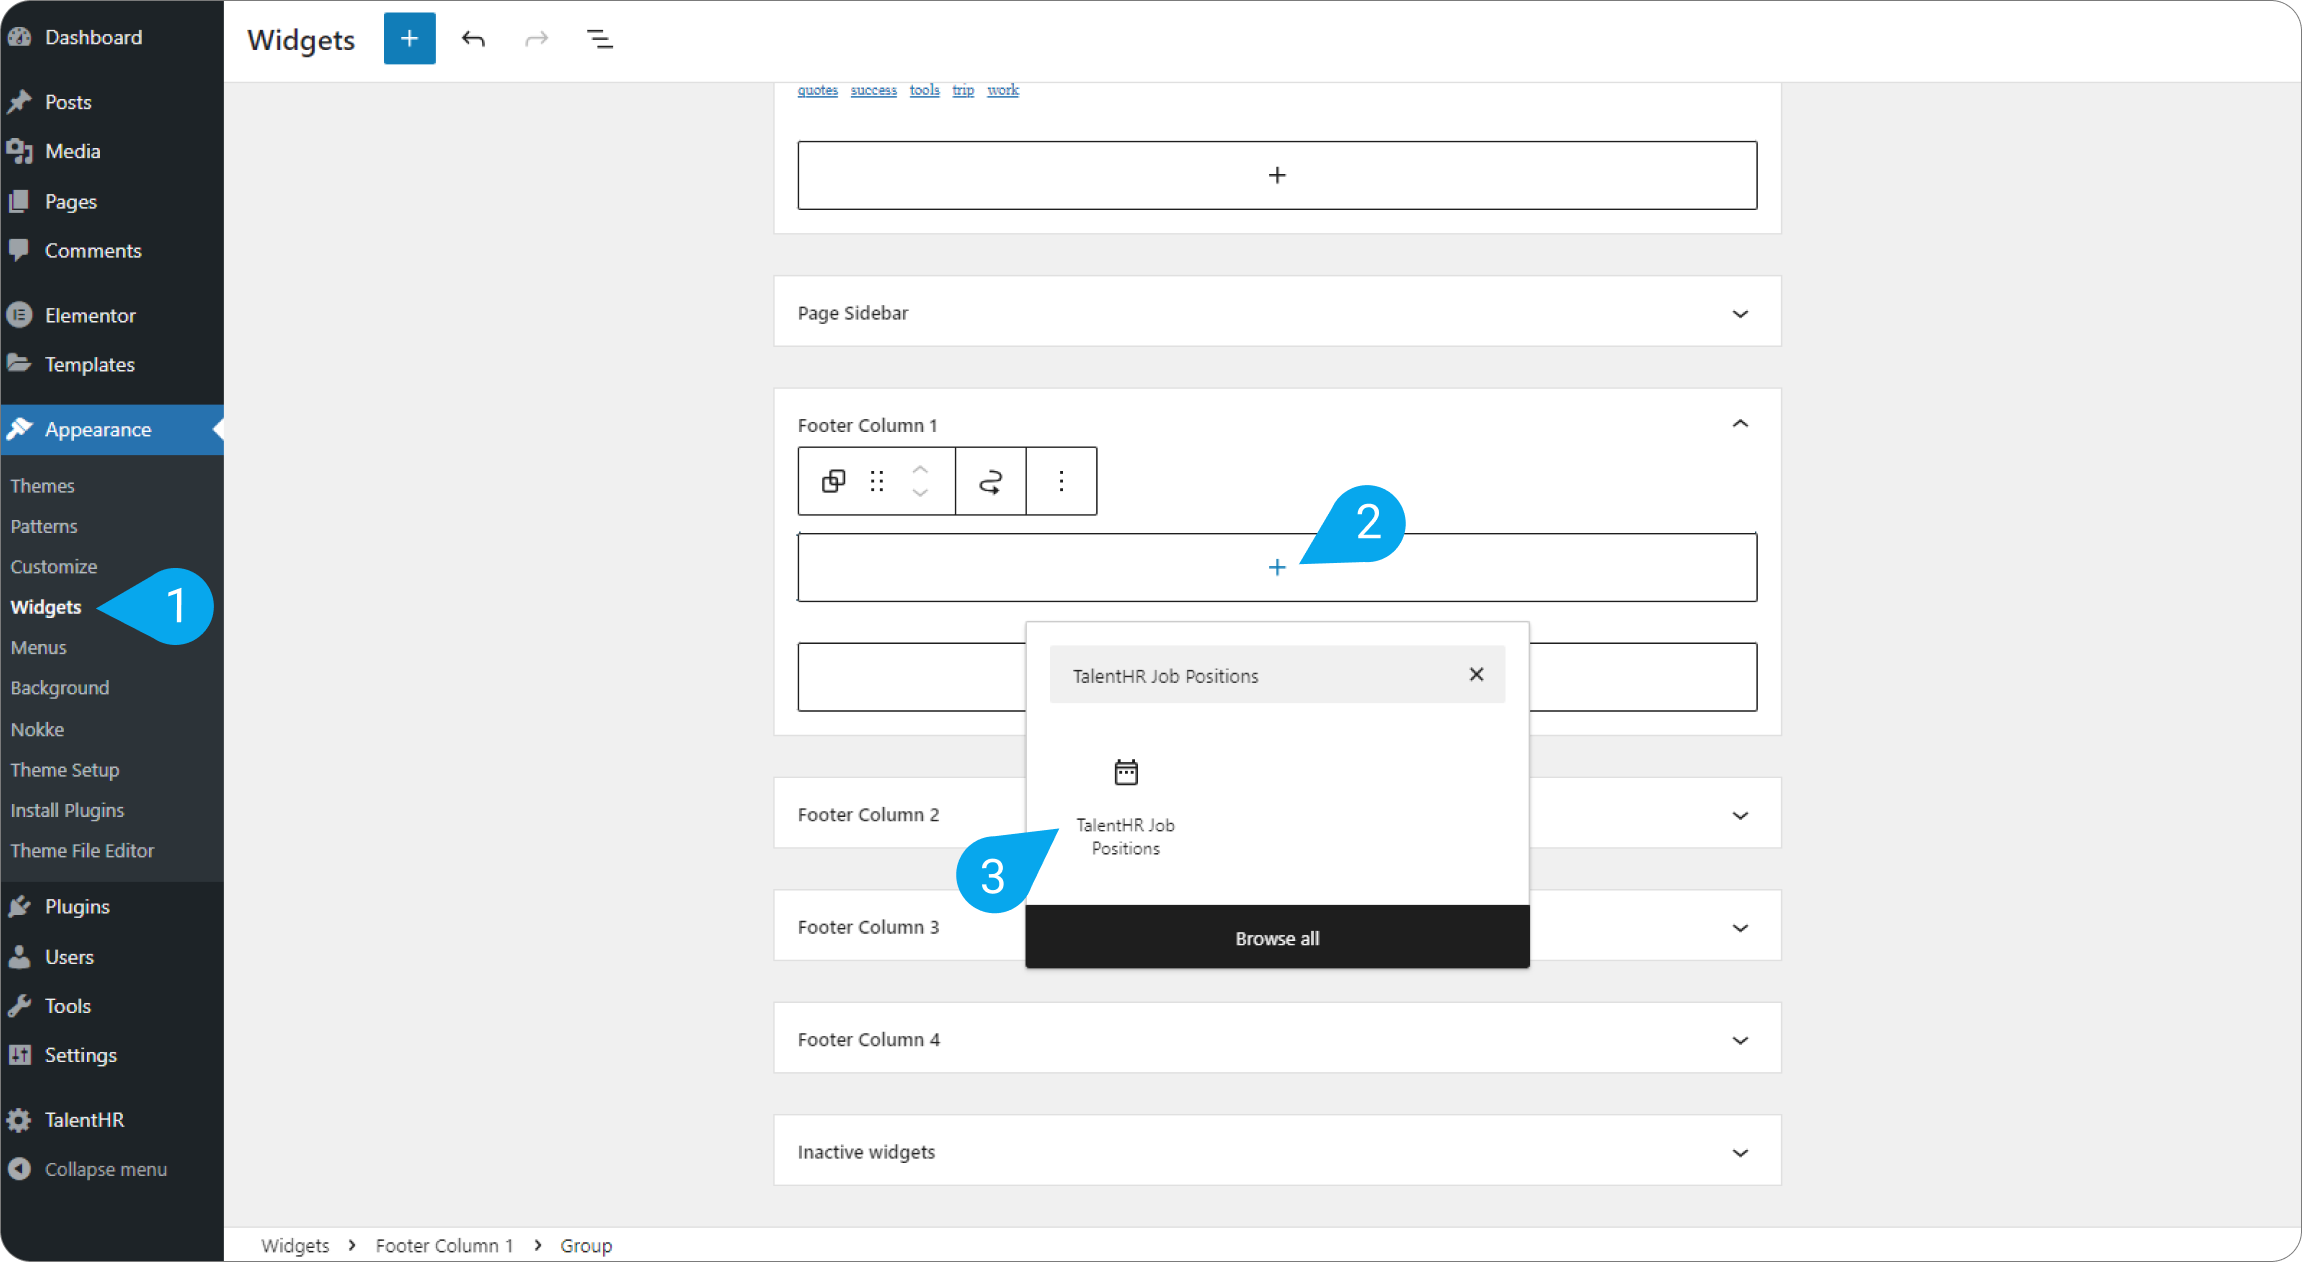Image resolution: width=2302 pixels, height=1262 pixels.
Task: Expand the Inactive widgets section
Action: [x=1740, y=1153]
